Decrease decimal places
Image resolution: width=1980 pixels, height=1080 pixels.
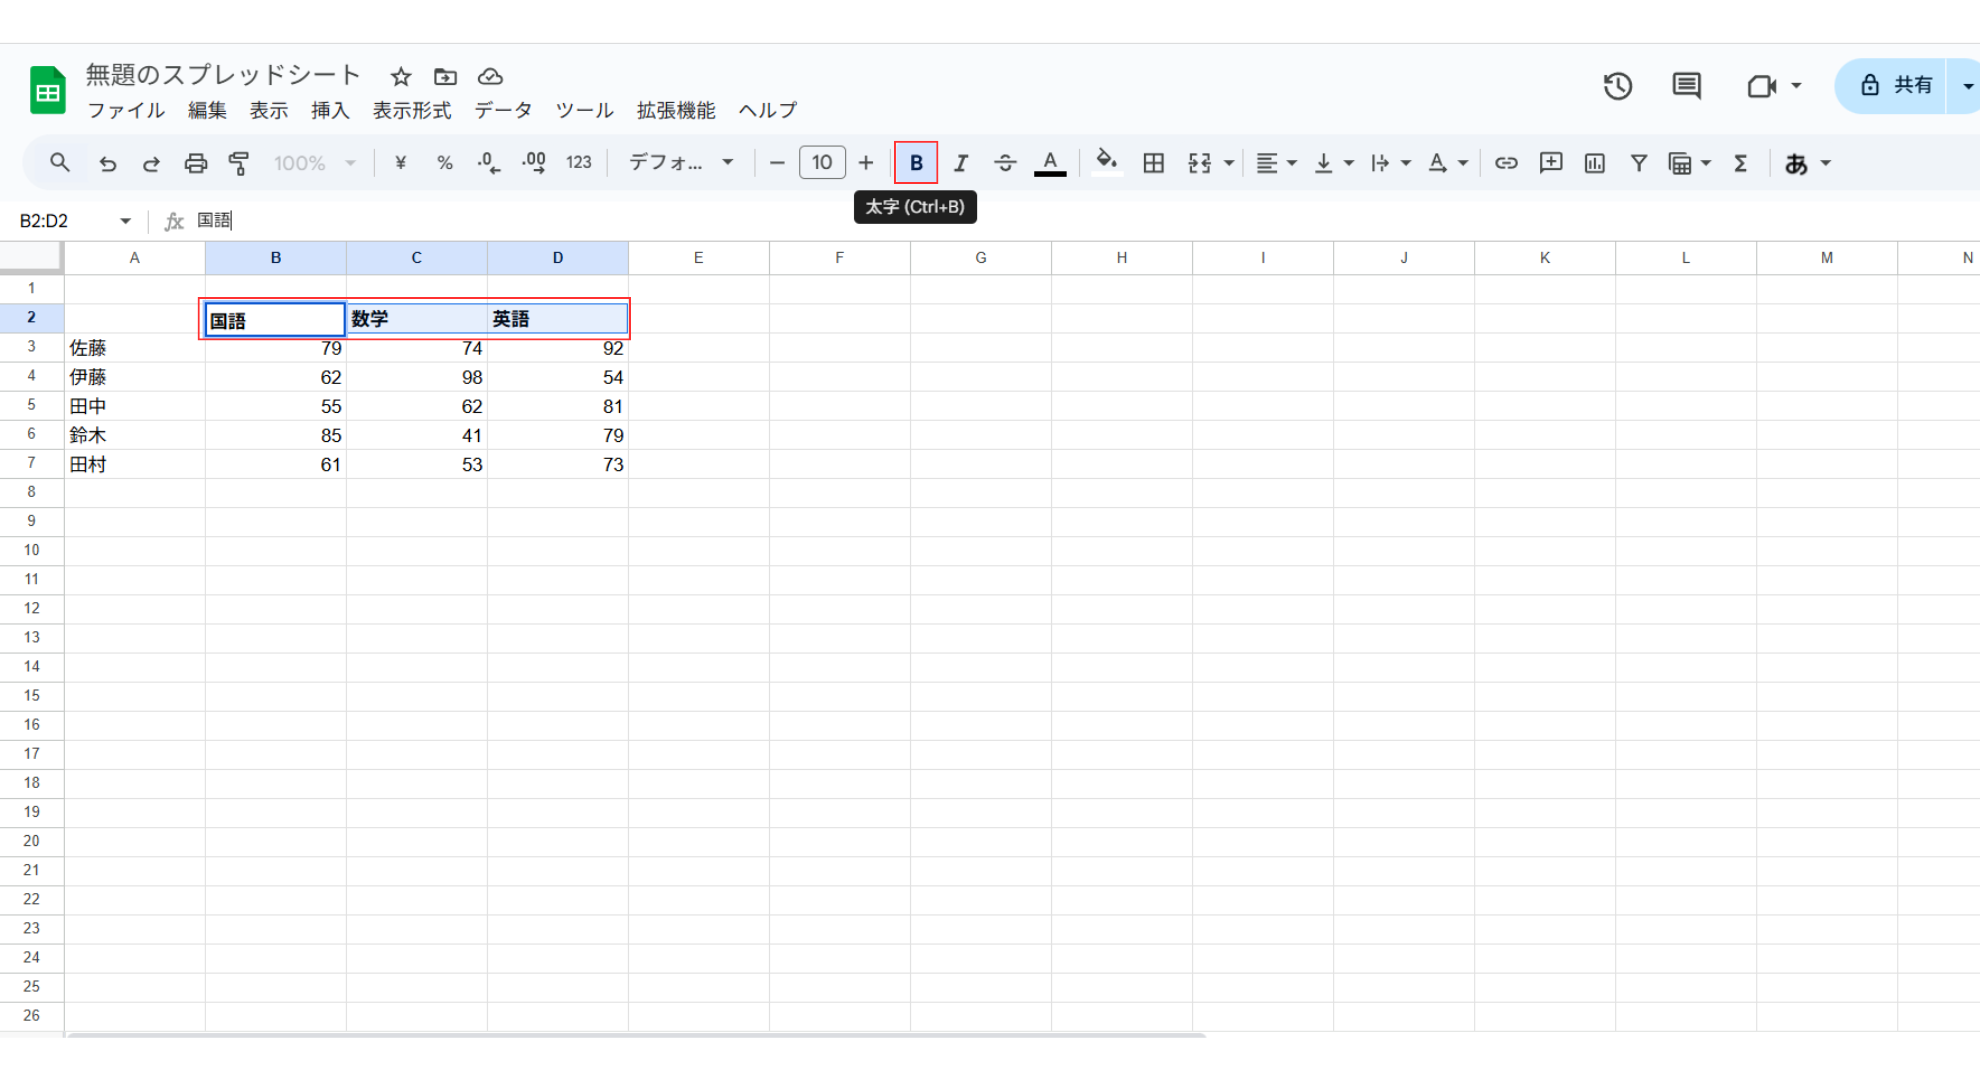(488, 163)
